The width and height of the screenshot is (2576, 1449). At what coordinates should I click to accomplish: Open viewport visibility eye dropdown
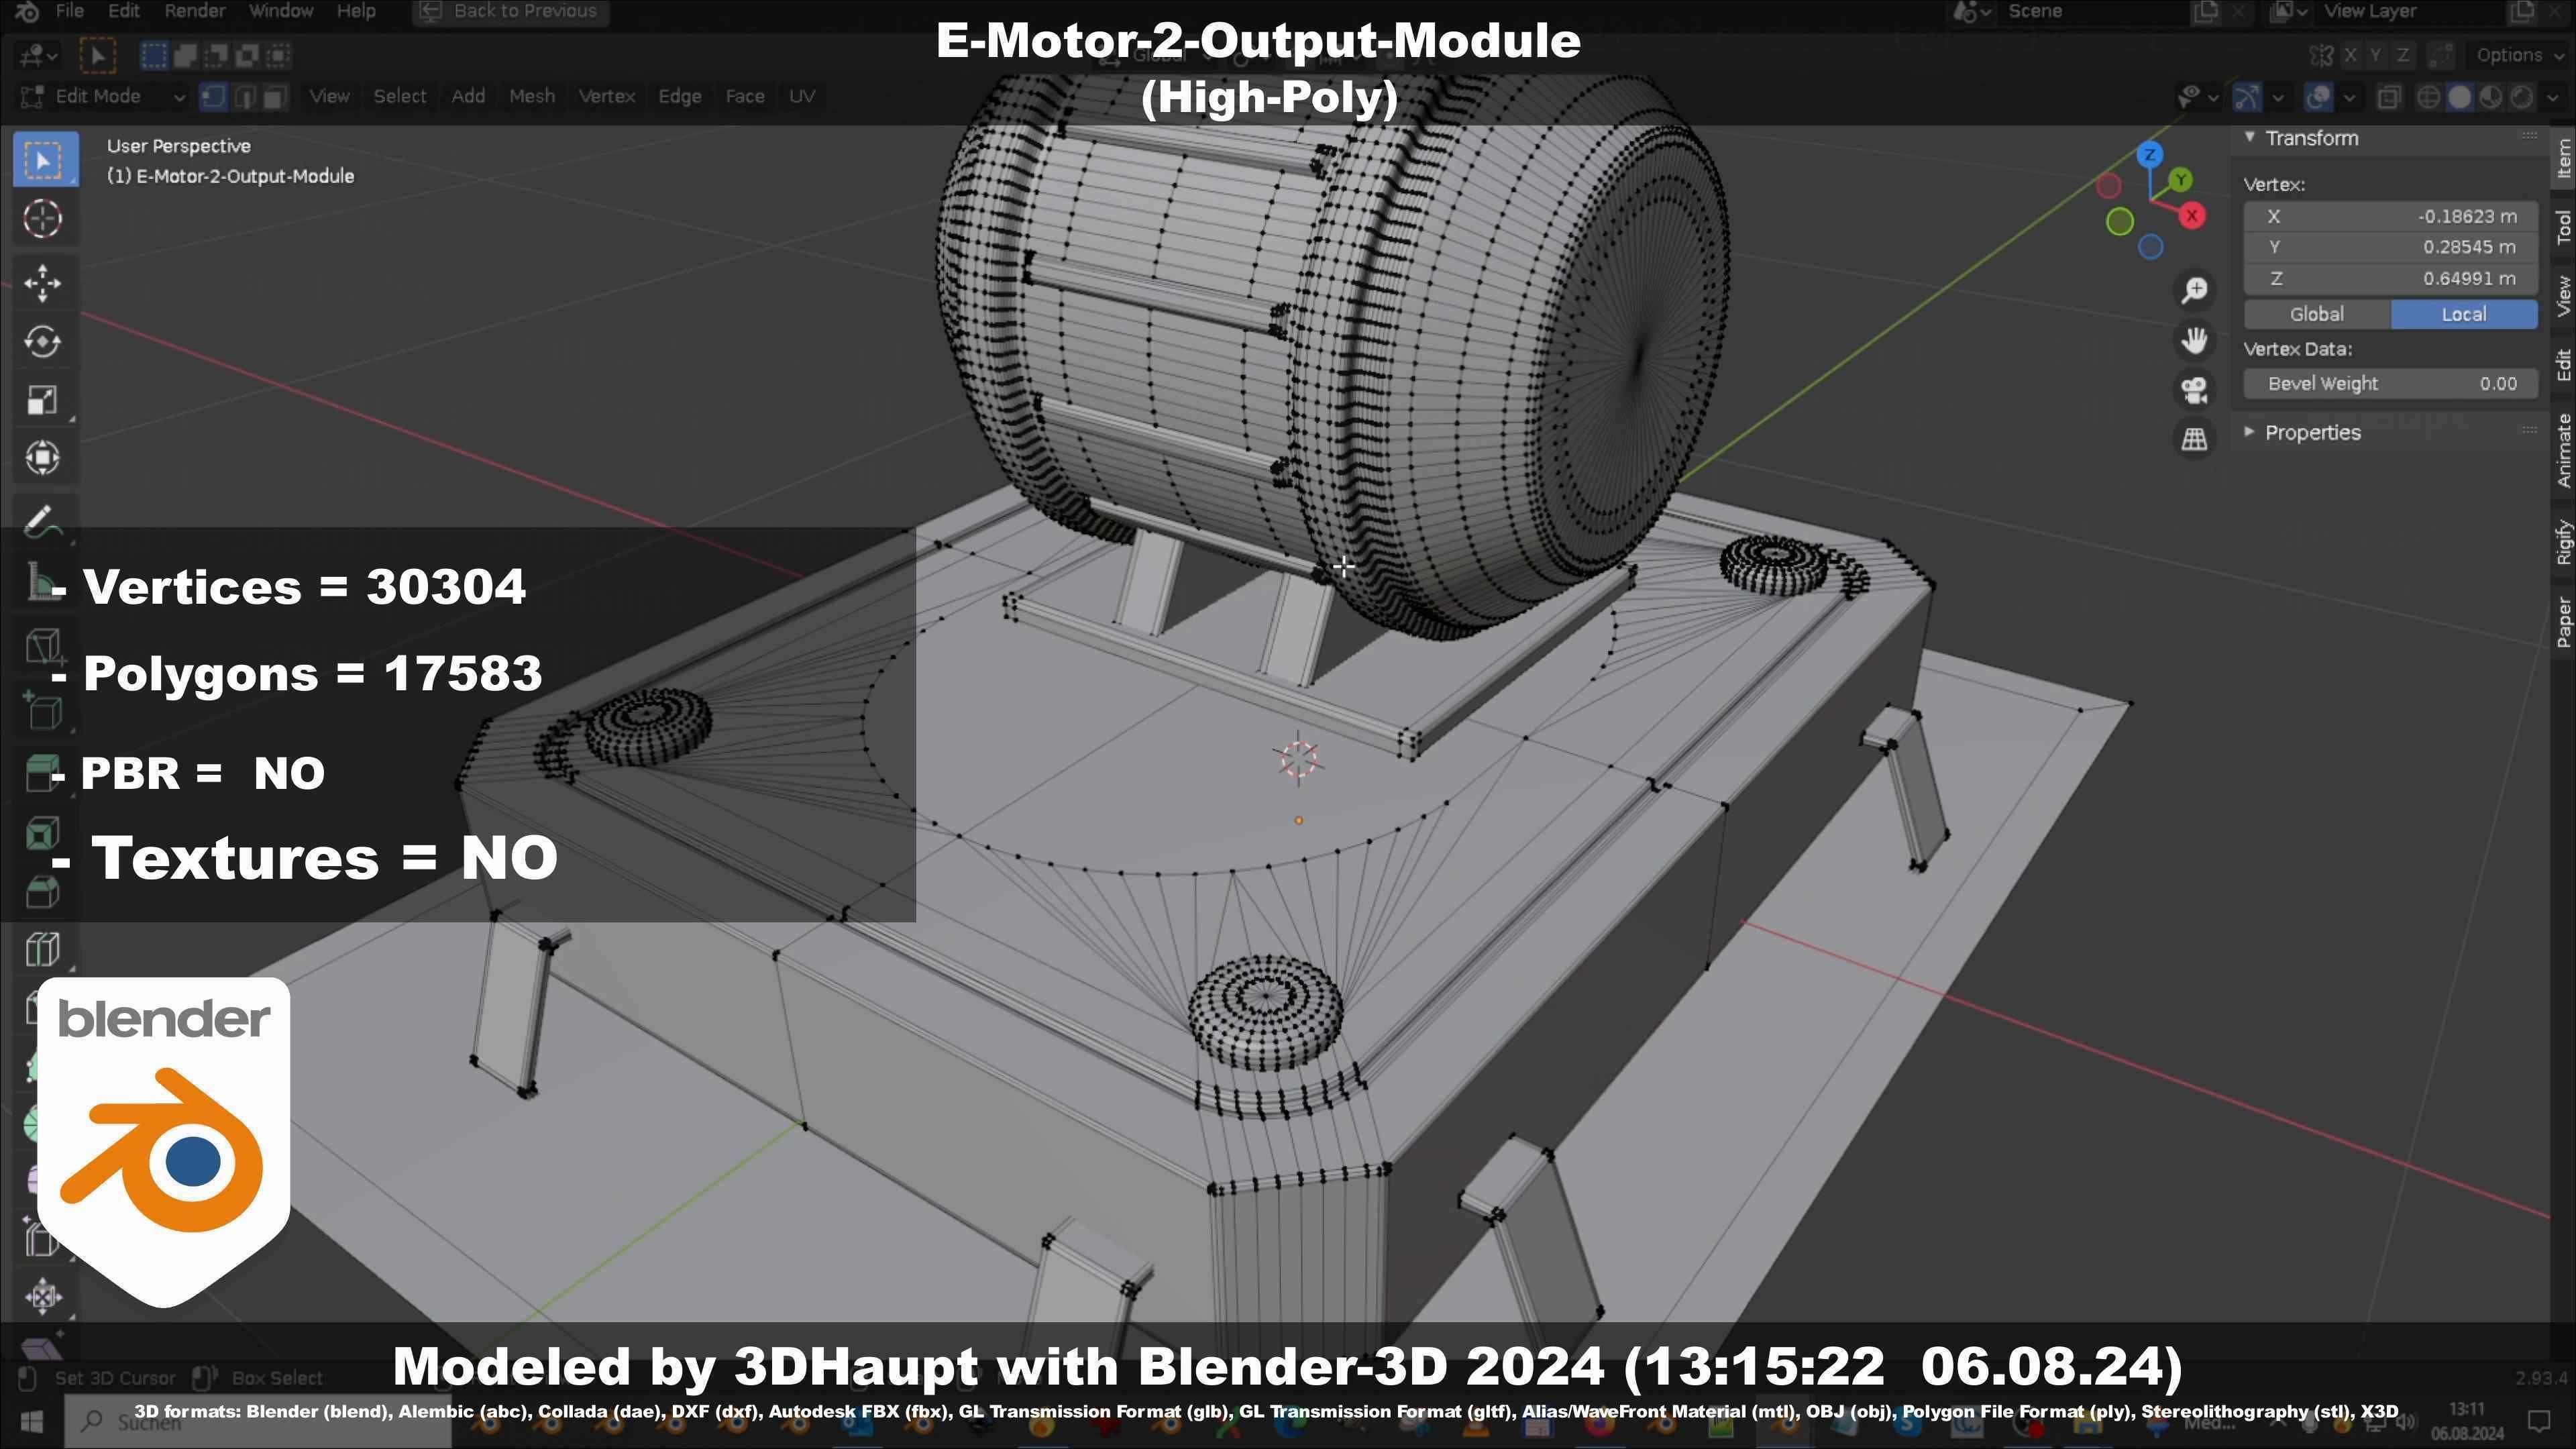pyautogui.click(x=2198, y=97)
